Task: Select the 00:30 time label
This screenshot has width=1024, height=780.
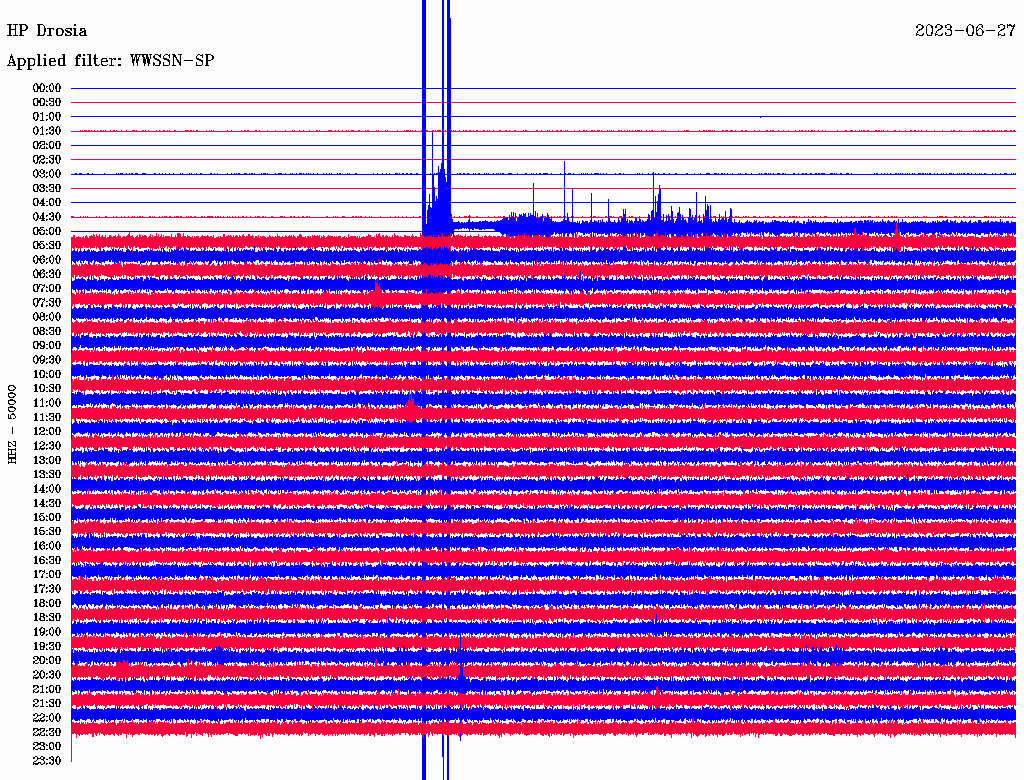Action: tap(47, 103)
